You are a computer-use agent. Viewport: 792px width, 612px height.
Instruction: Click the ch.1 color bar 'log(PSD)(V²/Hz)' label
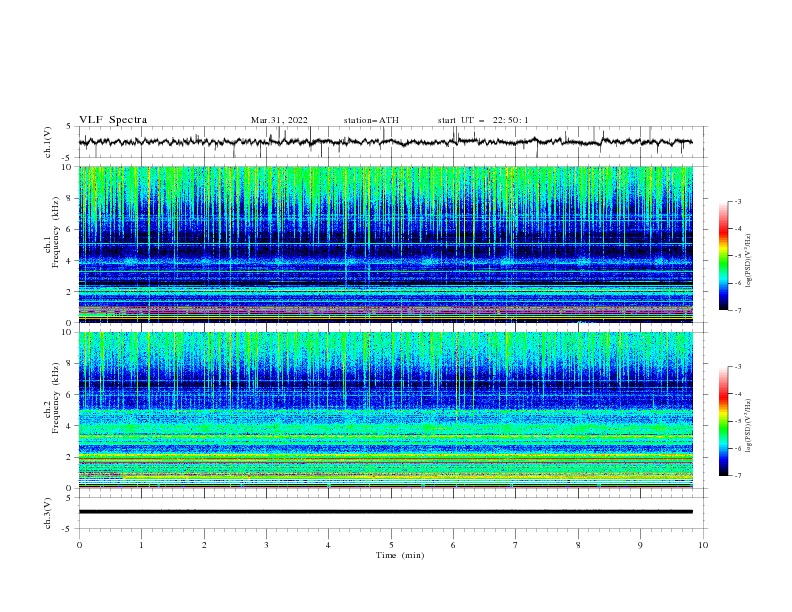(x=748, y=261)
